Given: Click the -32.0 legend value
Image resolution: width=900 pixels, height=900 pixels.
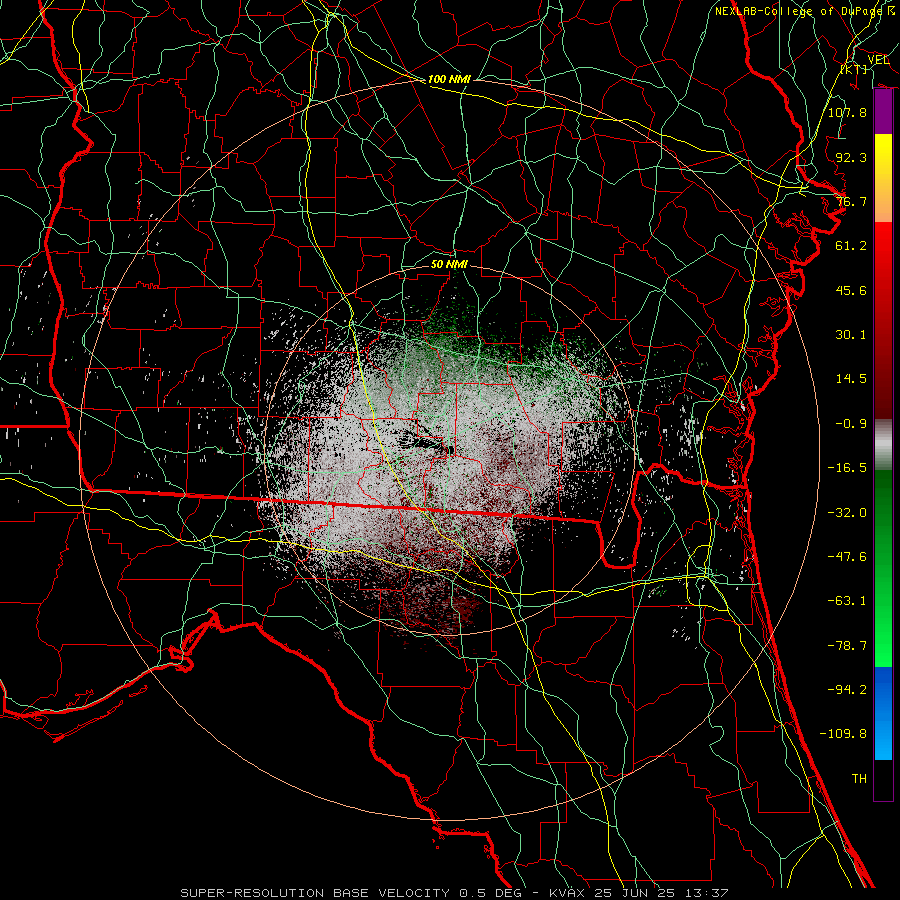Looking at the screenshot, I should (x=847, y=513).
